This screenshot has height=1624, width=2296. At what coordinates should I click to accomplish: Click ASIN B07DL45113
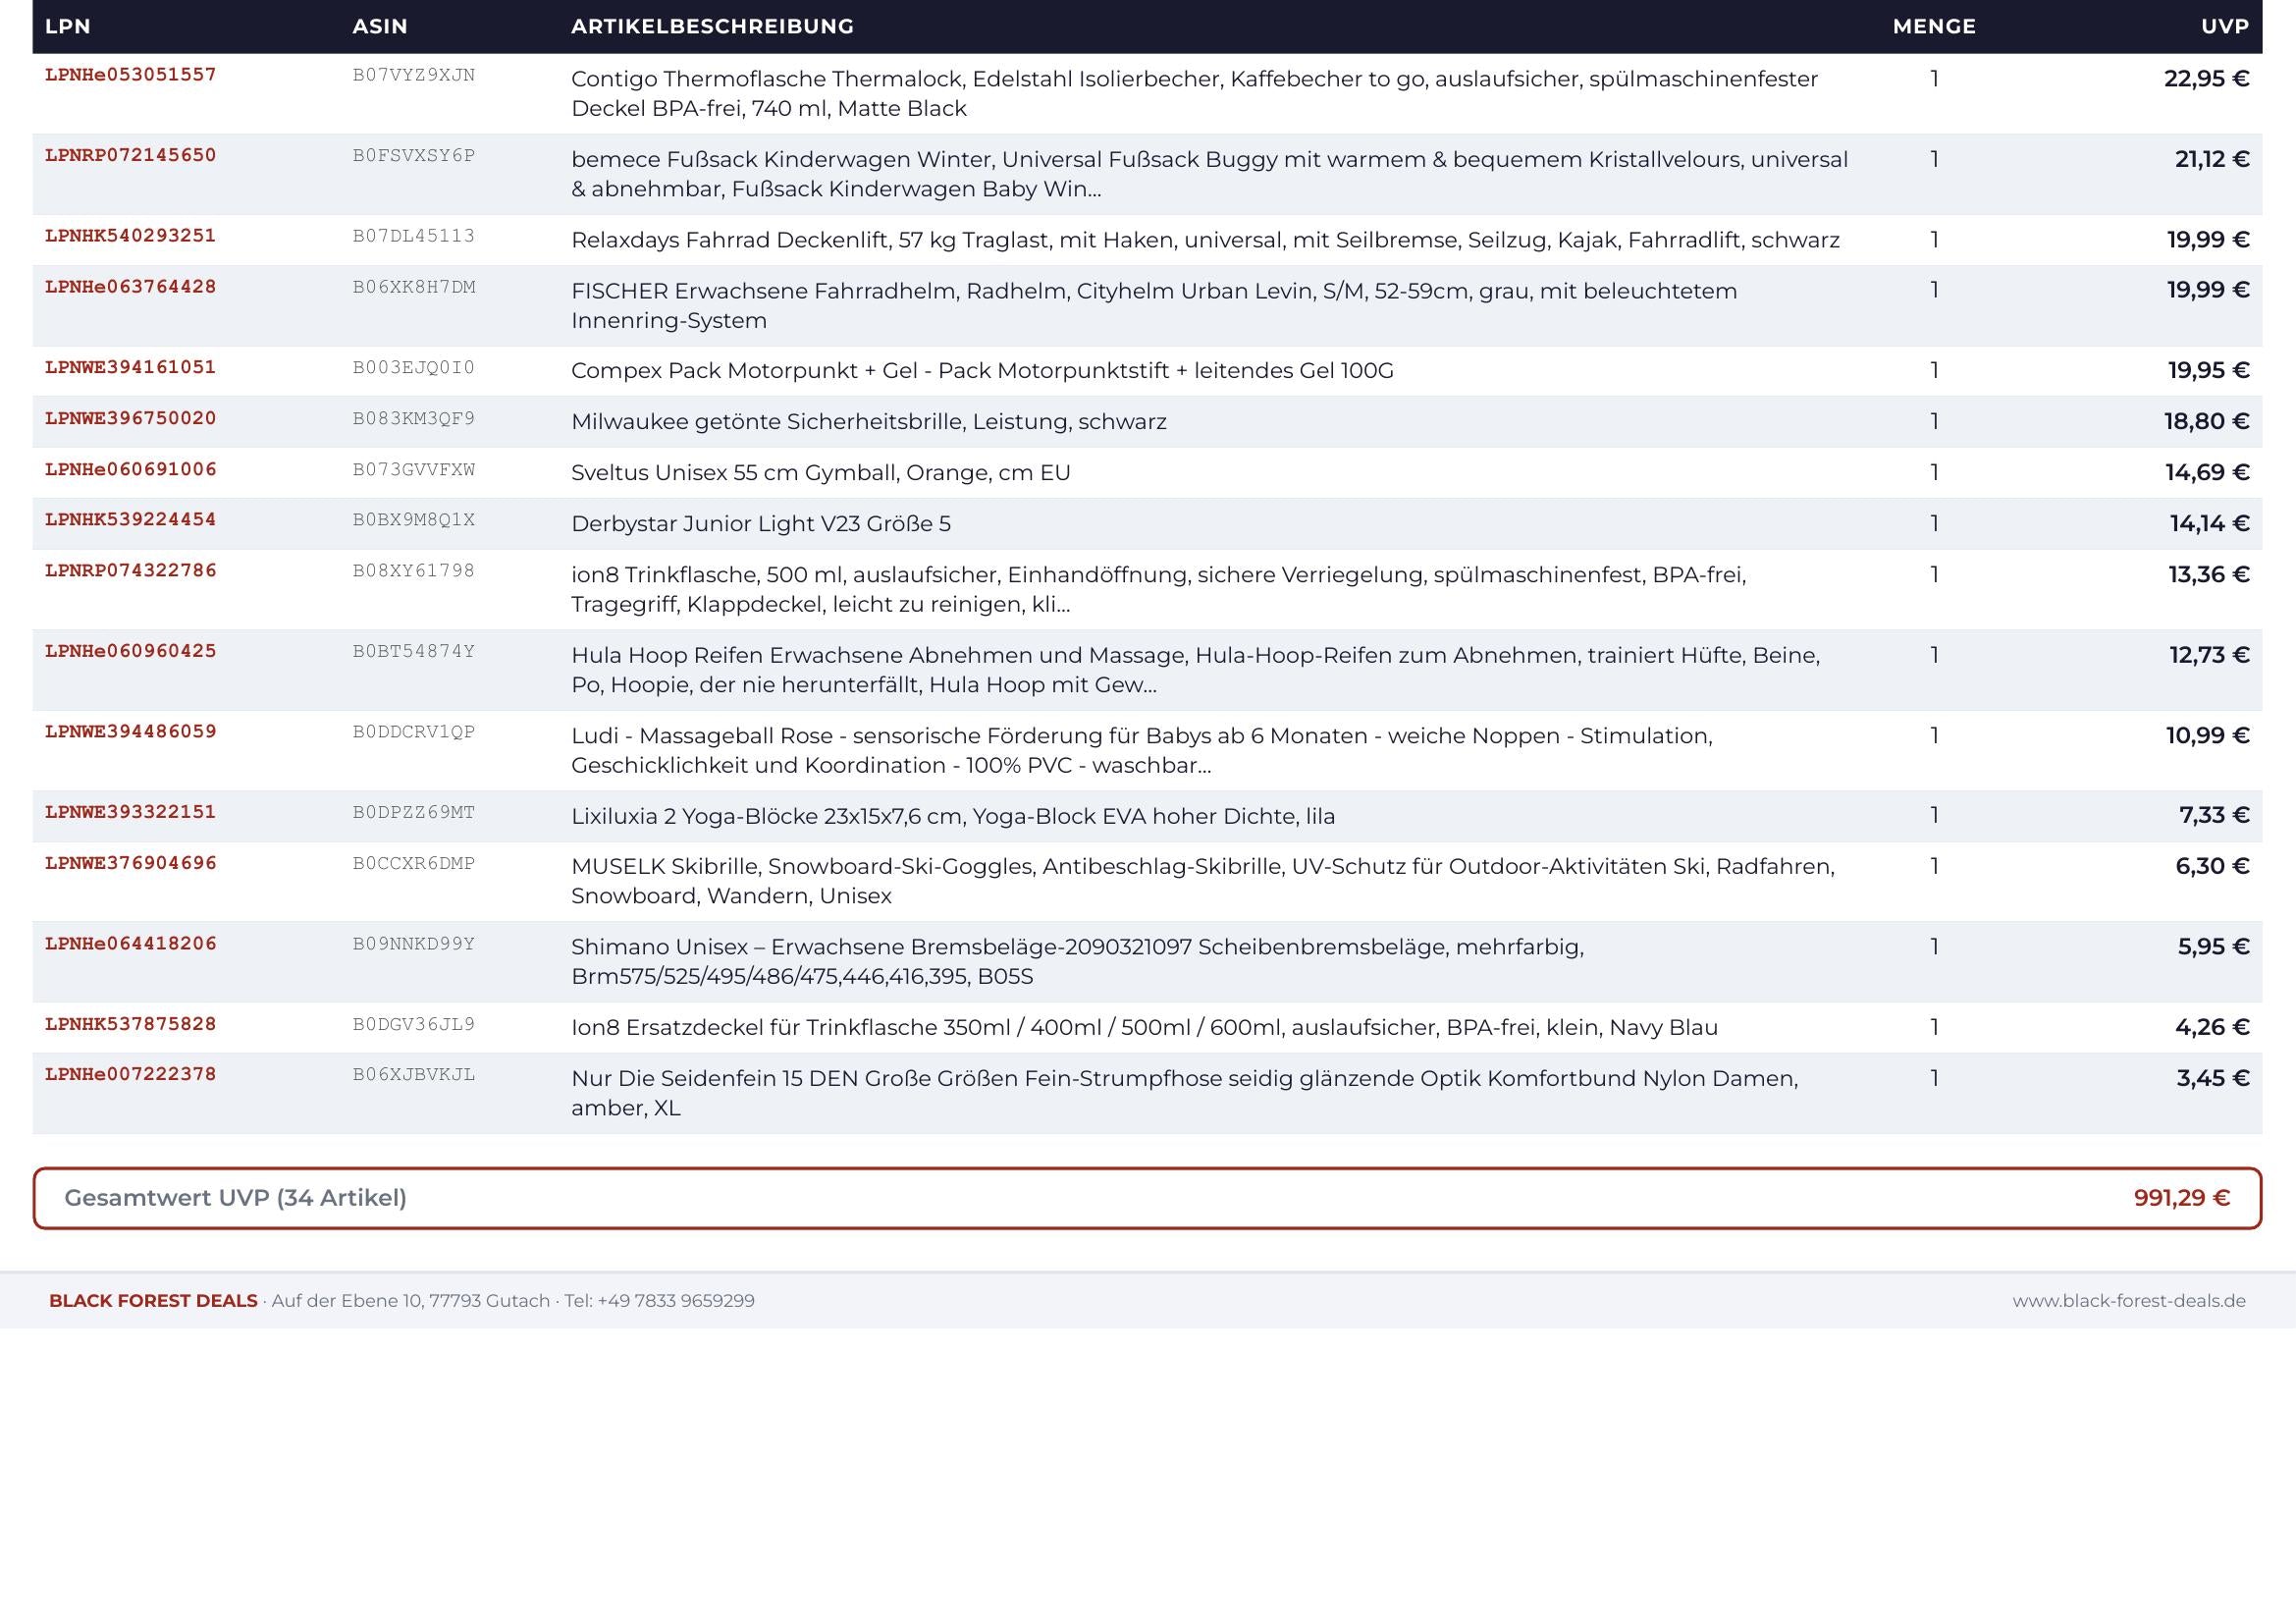point(414,236)
